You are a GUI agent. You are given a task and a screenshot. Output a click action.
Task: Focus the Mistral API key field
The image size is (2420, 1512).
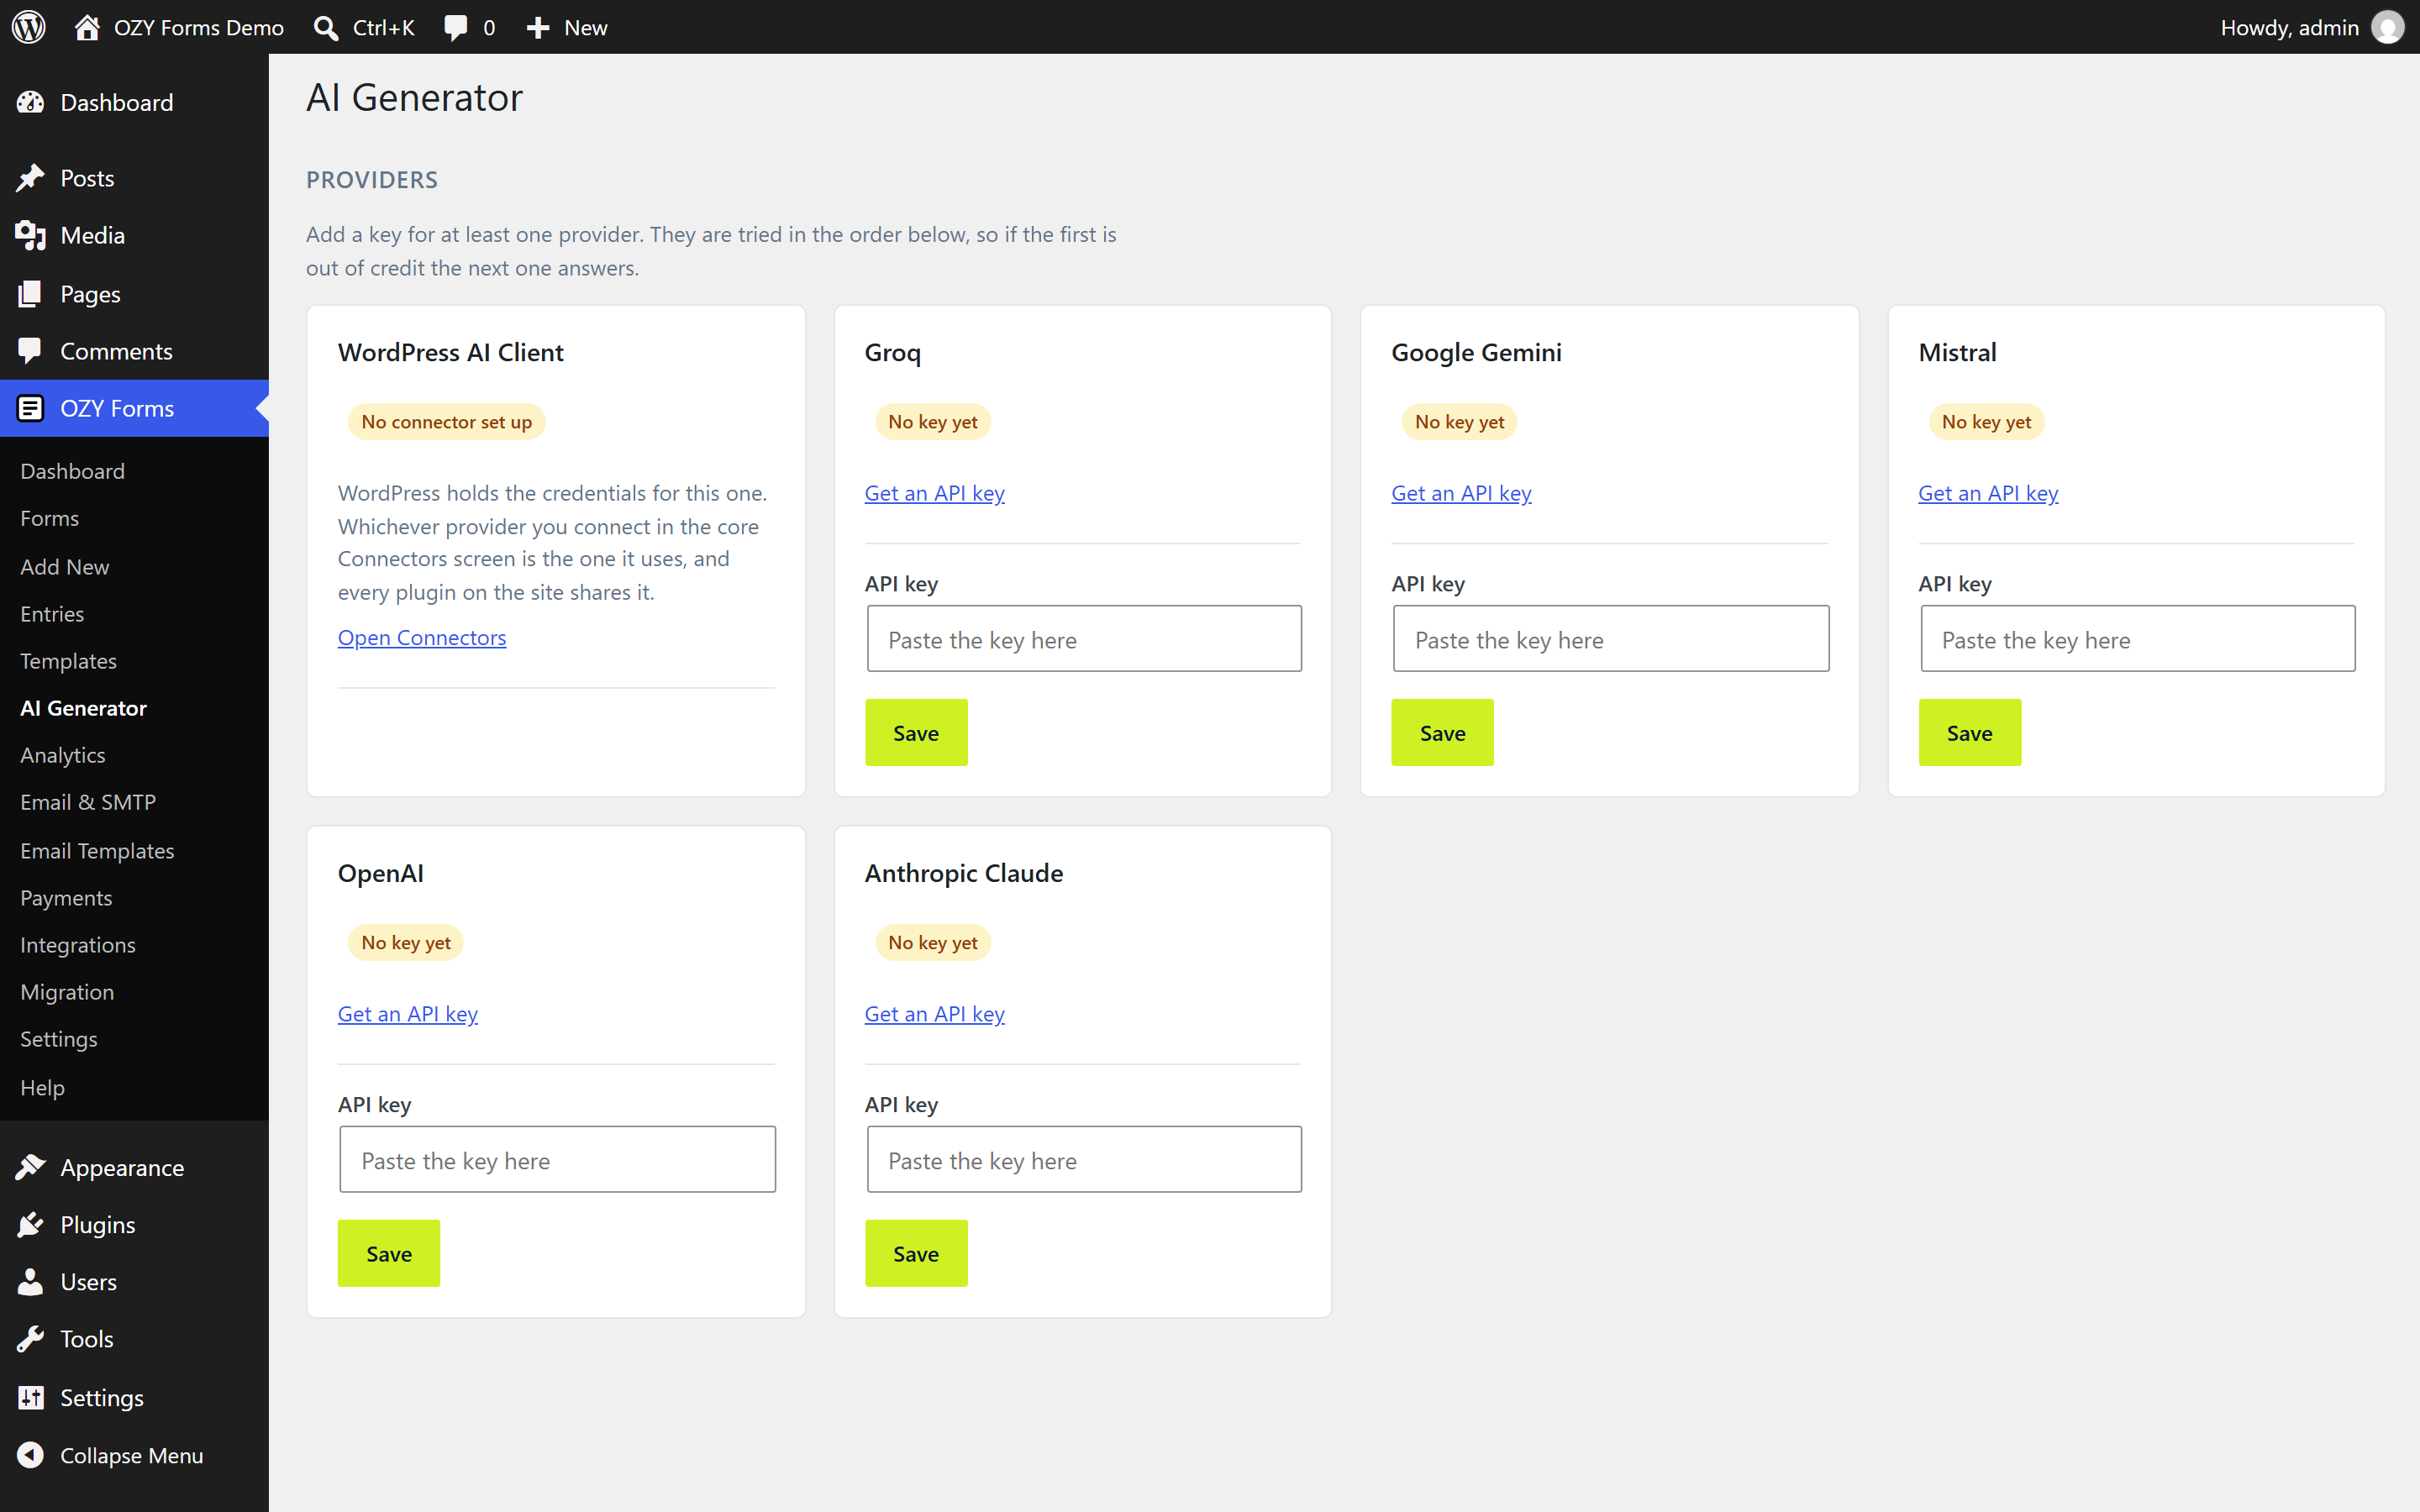click(x=2138, y=638)
